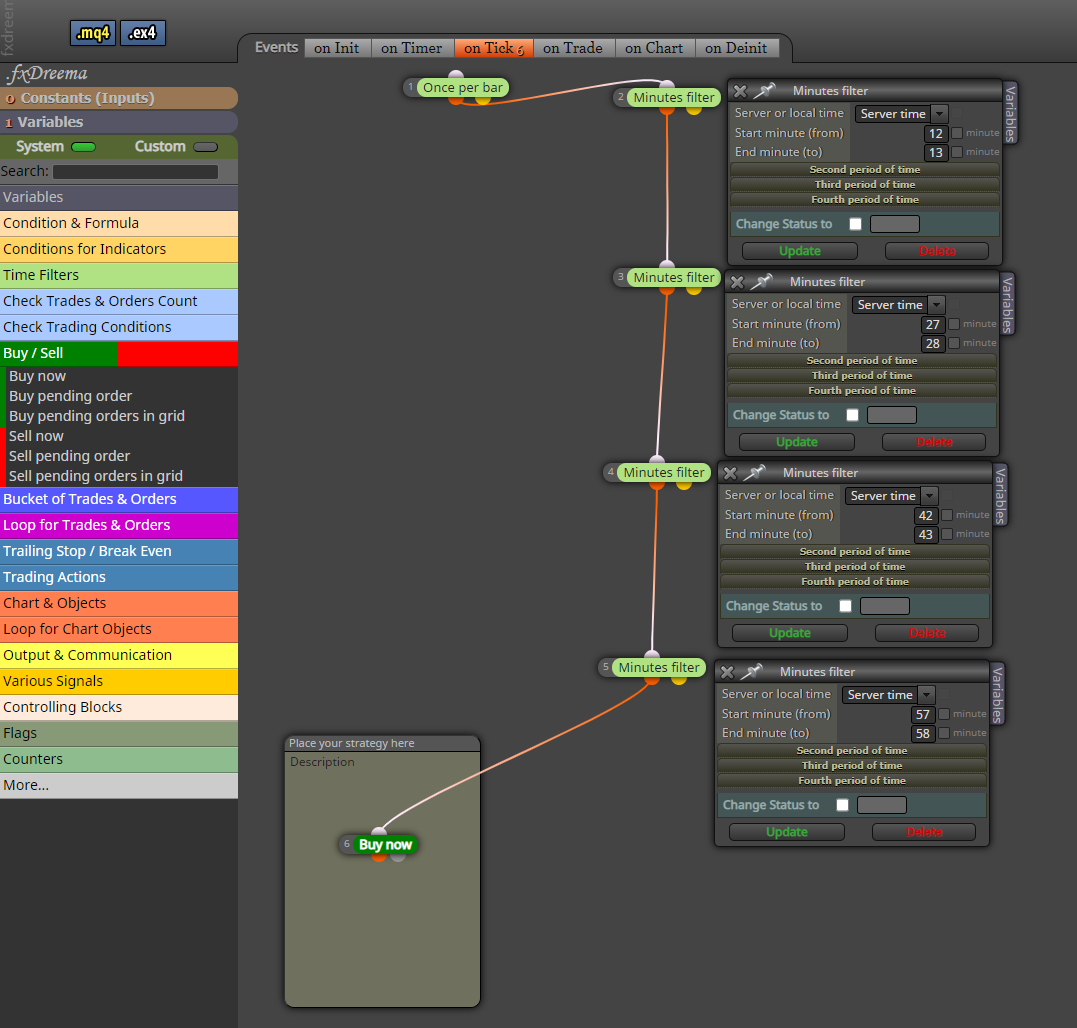Pin the Minutes filter panel with start minute 42
The image size is (1077, 1028).
point(755,472)
